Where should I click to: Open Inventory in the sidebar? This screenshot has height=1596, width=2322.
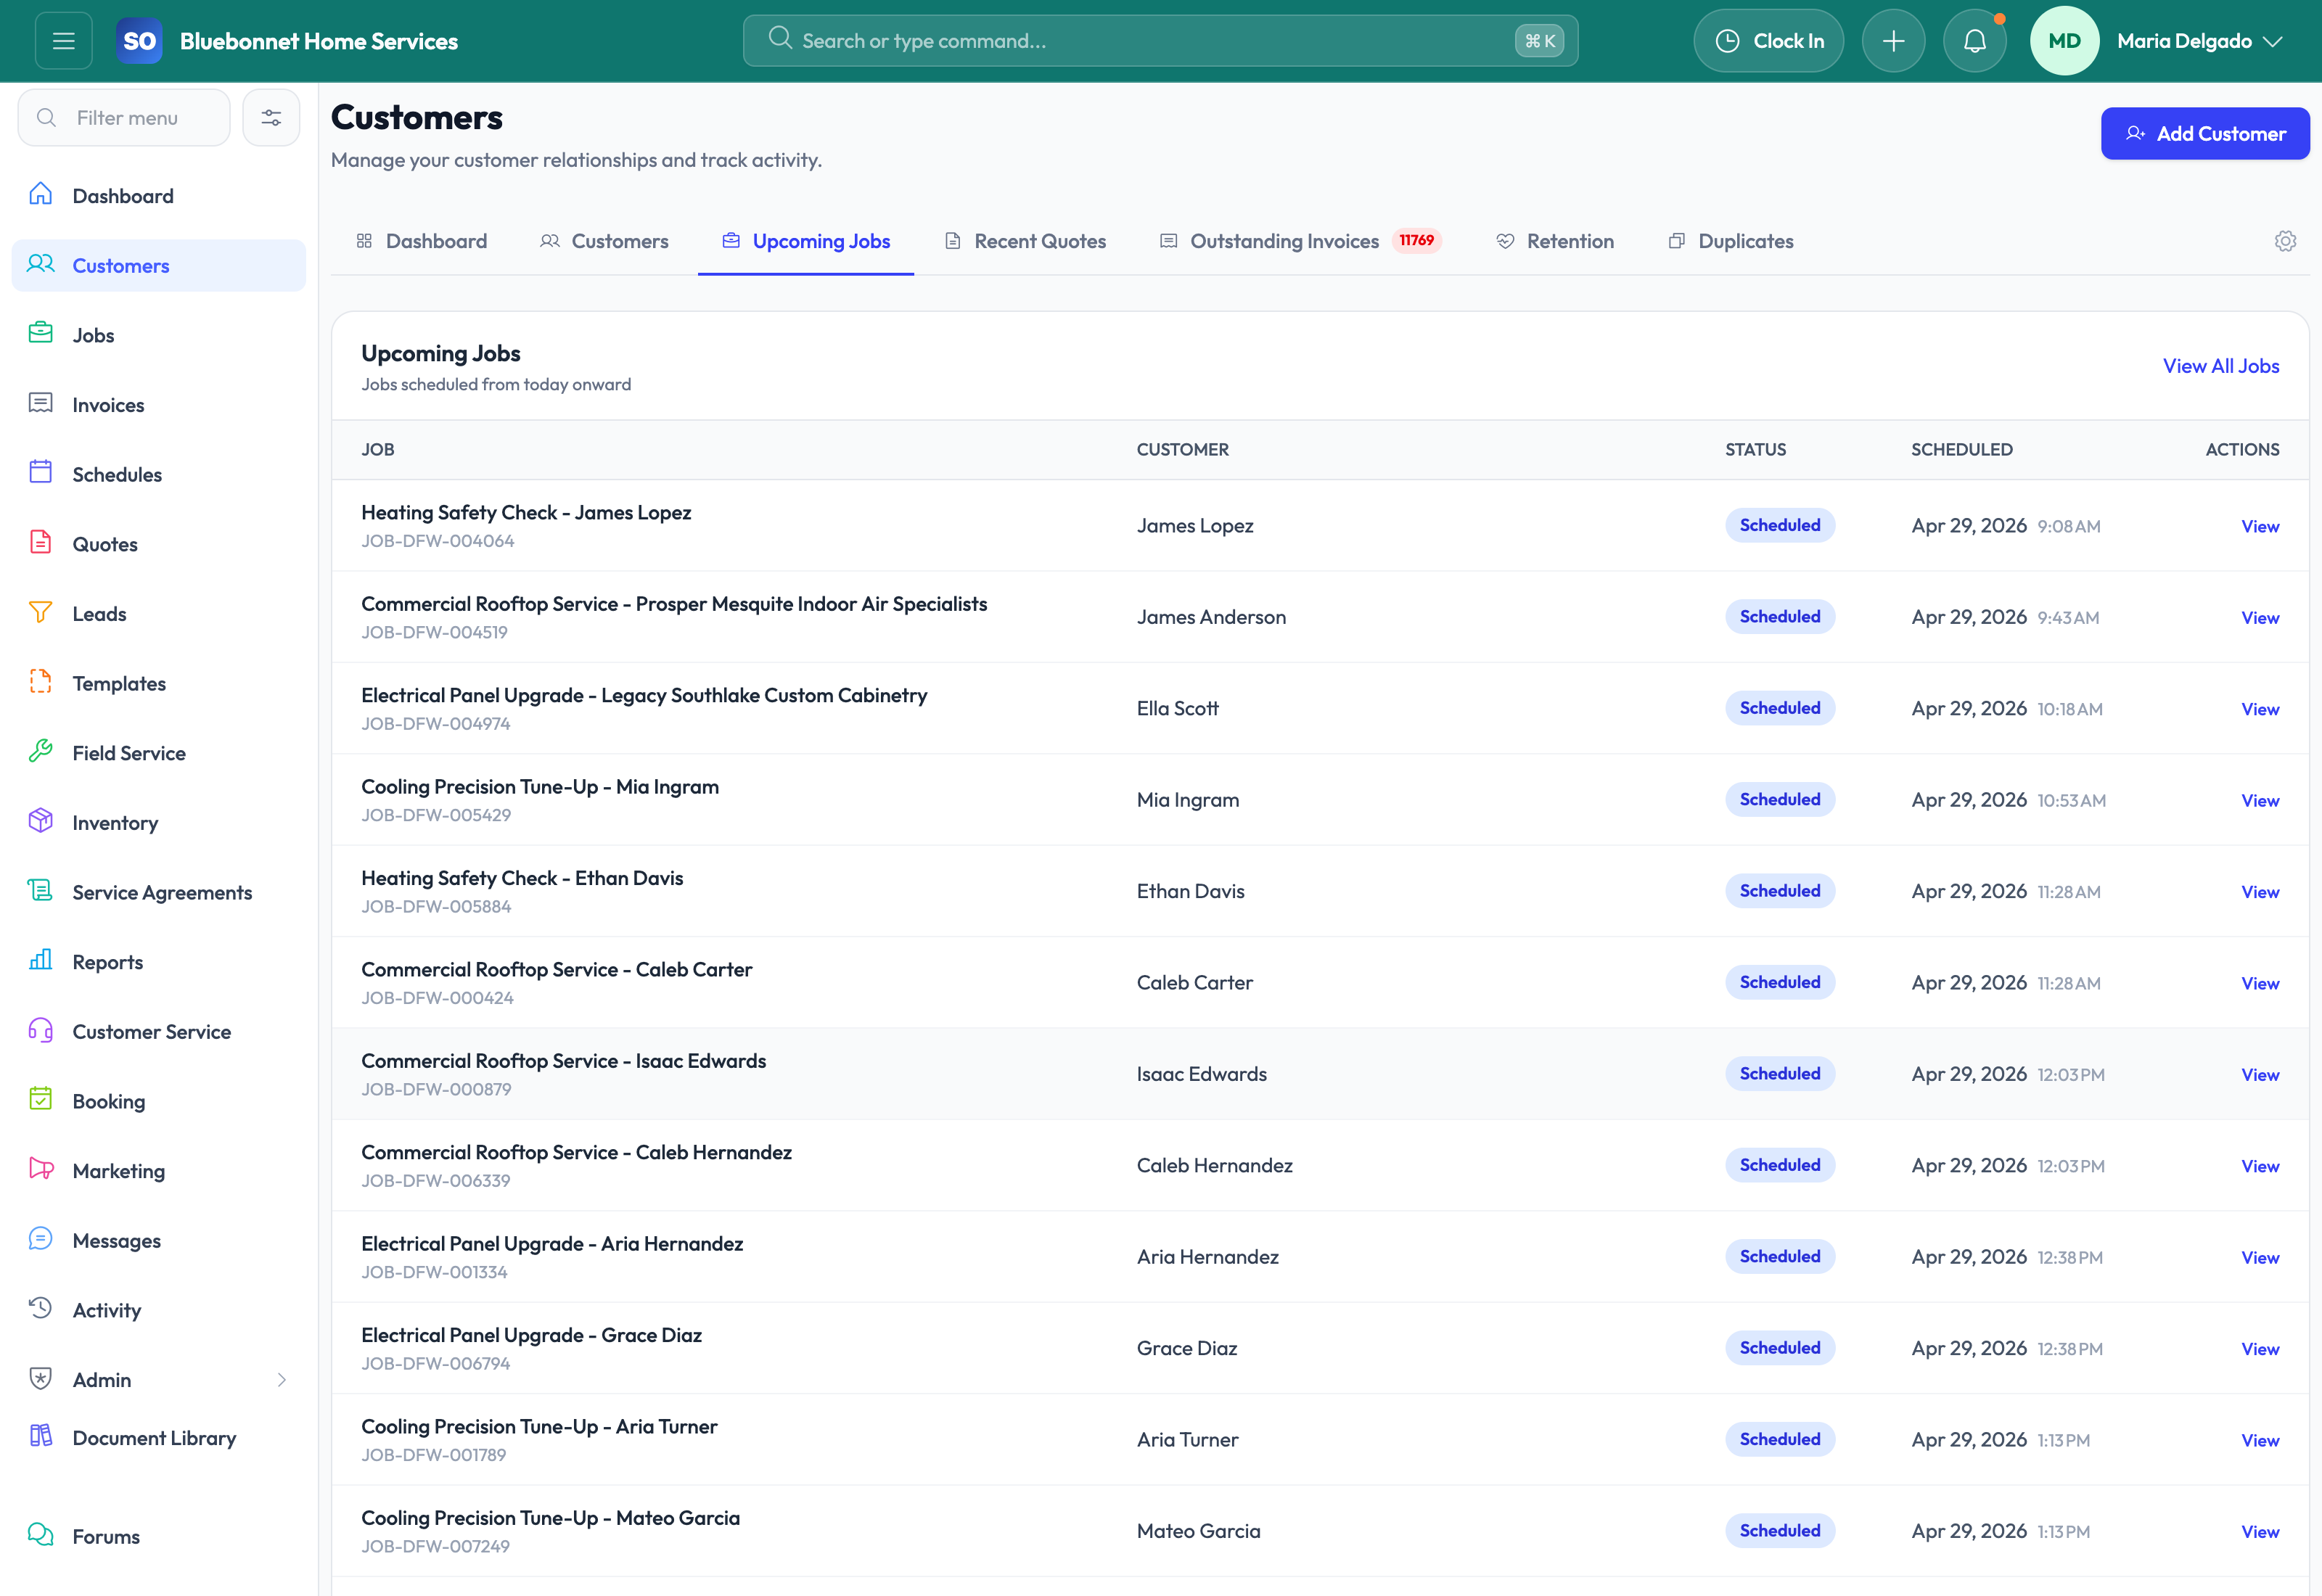pos(159,823)
